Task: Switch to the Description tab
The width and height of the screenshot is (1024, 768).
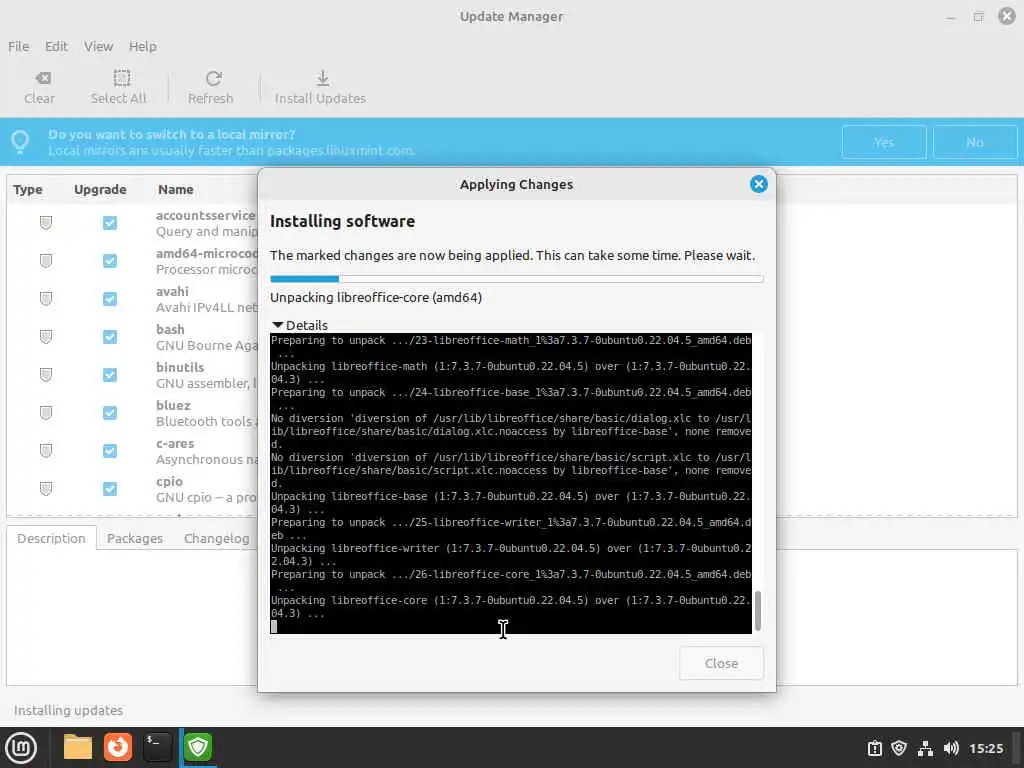Action: pos(52,538)
